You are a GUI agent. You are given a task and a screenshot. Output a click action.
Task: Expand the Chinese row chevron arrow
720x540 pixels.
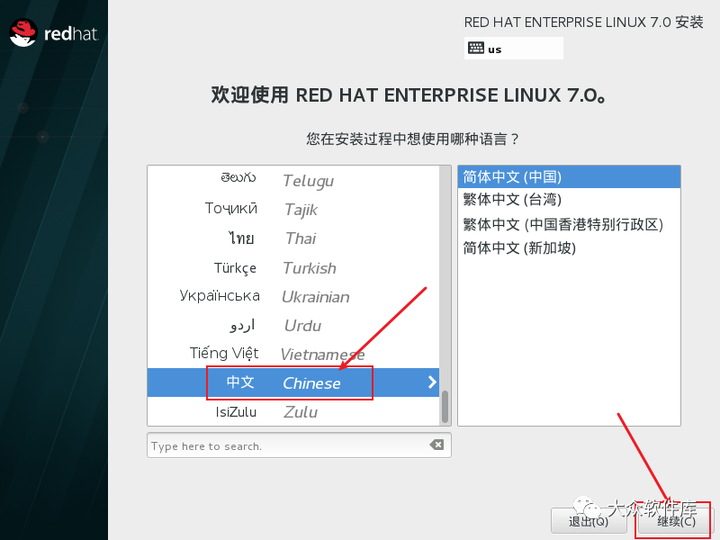pos(432,382)
